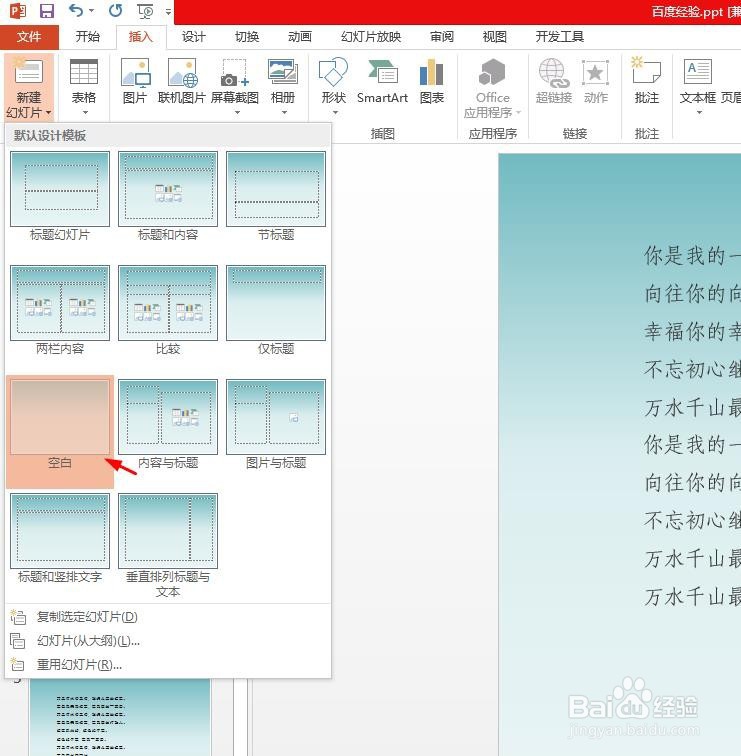Save the presentation with floppy disk icon

[47, 11]
